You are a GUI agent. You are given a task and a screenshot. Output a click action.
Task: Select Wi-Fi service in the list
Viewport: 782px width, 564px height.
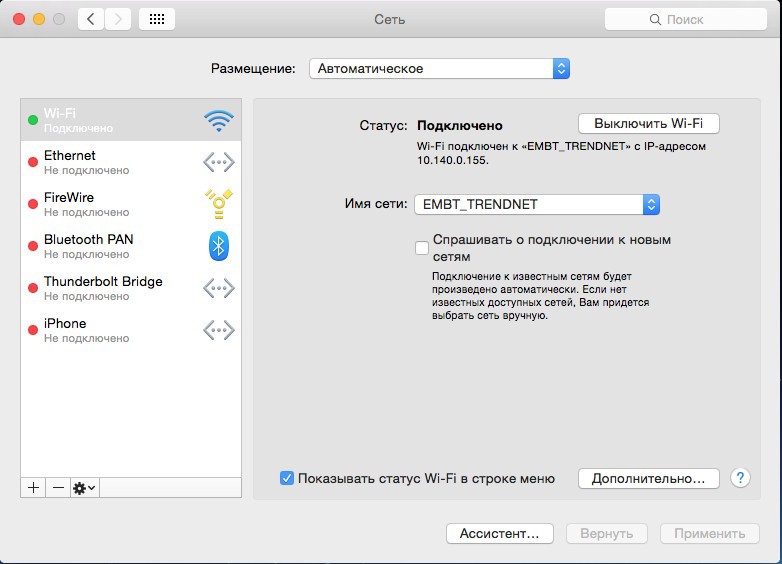(x=131, y=120)
